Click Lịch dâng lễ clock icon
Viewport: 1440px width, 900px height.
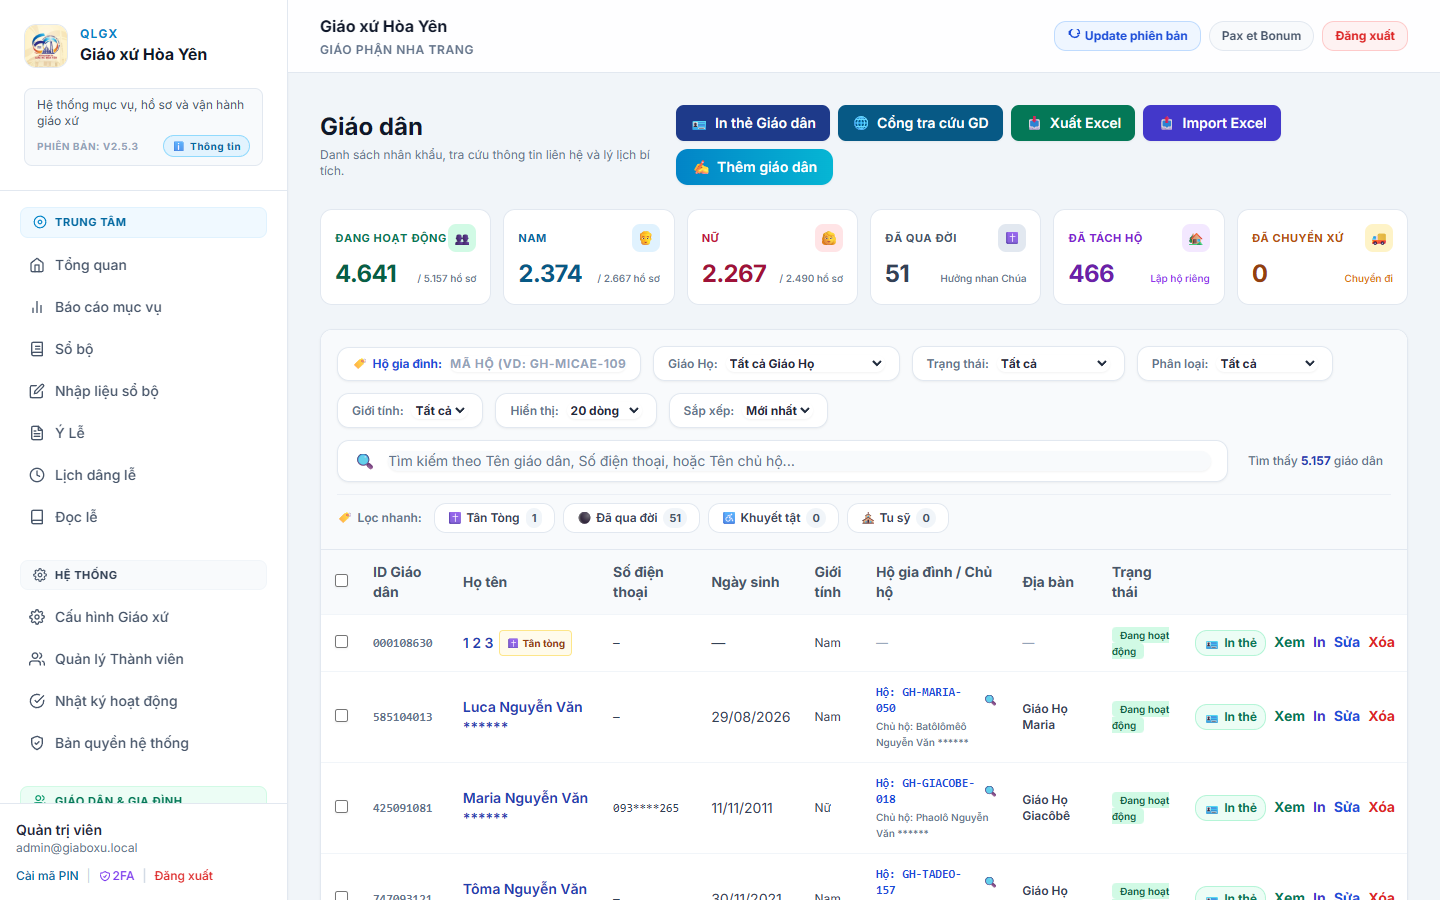(x=37, y=475)
